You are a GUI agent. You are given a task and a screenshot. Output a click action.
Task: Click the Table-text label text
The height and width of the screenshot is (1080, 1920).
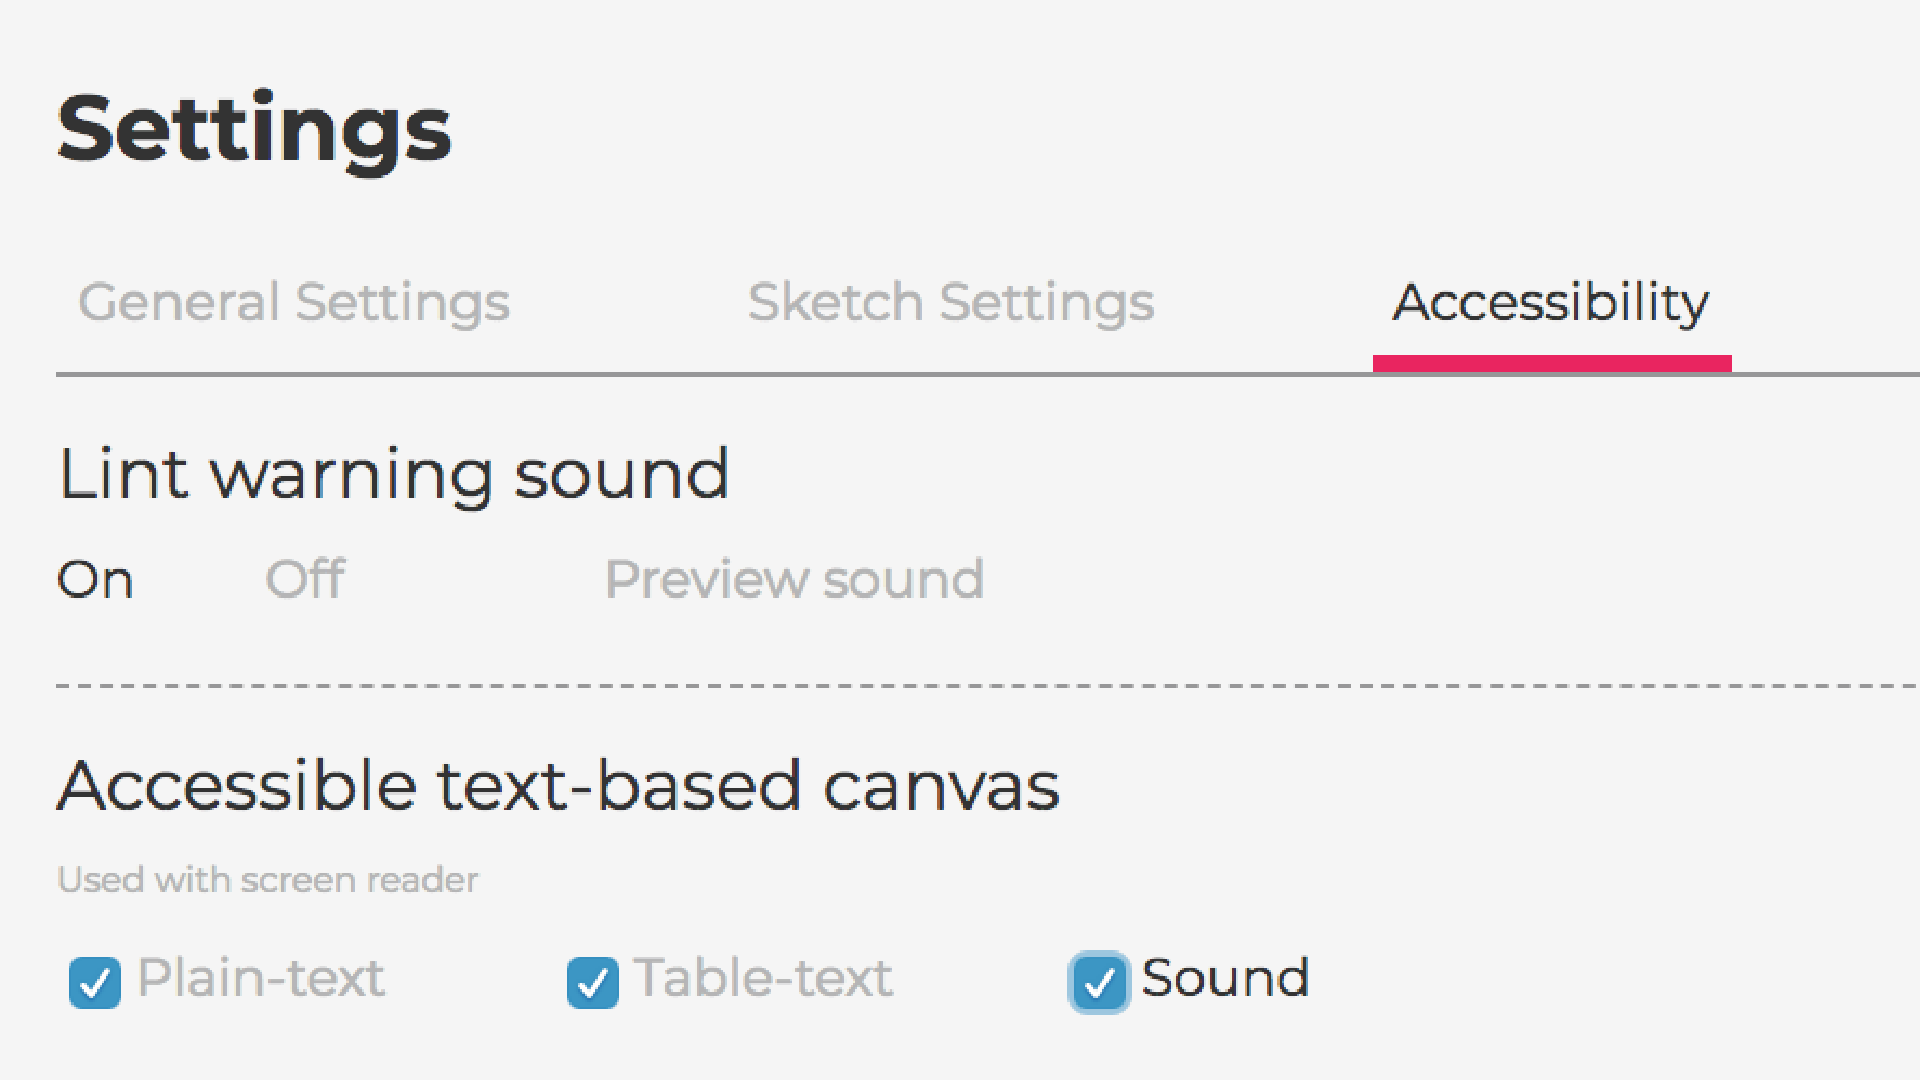pyautogui.click(x=763, y=978)
